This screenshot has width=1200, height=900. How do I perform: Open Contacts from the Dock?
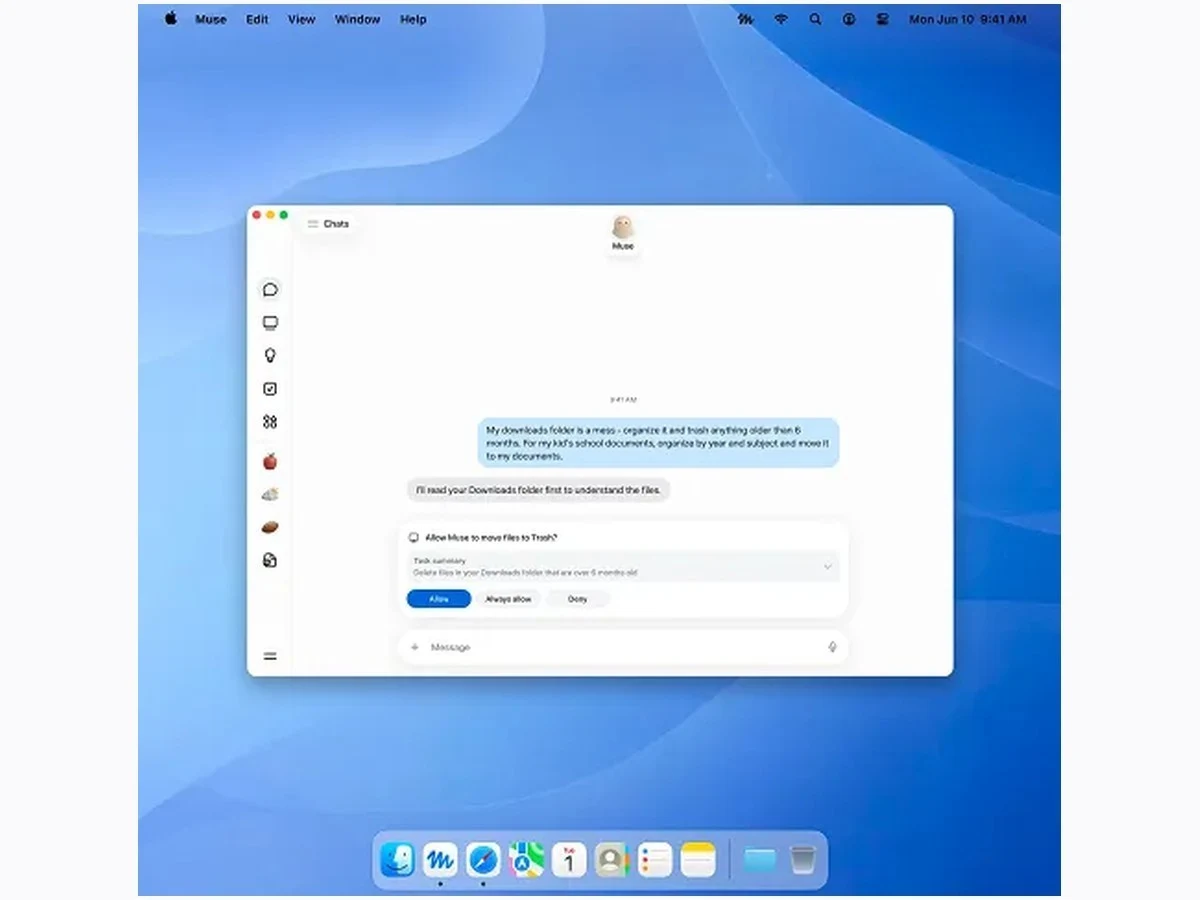pos(612,859)
